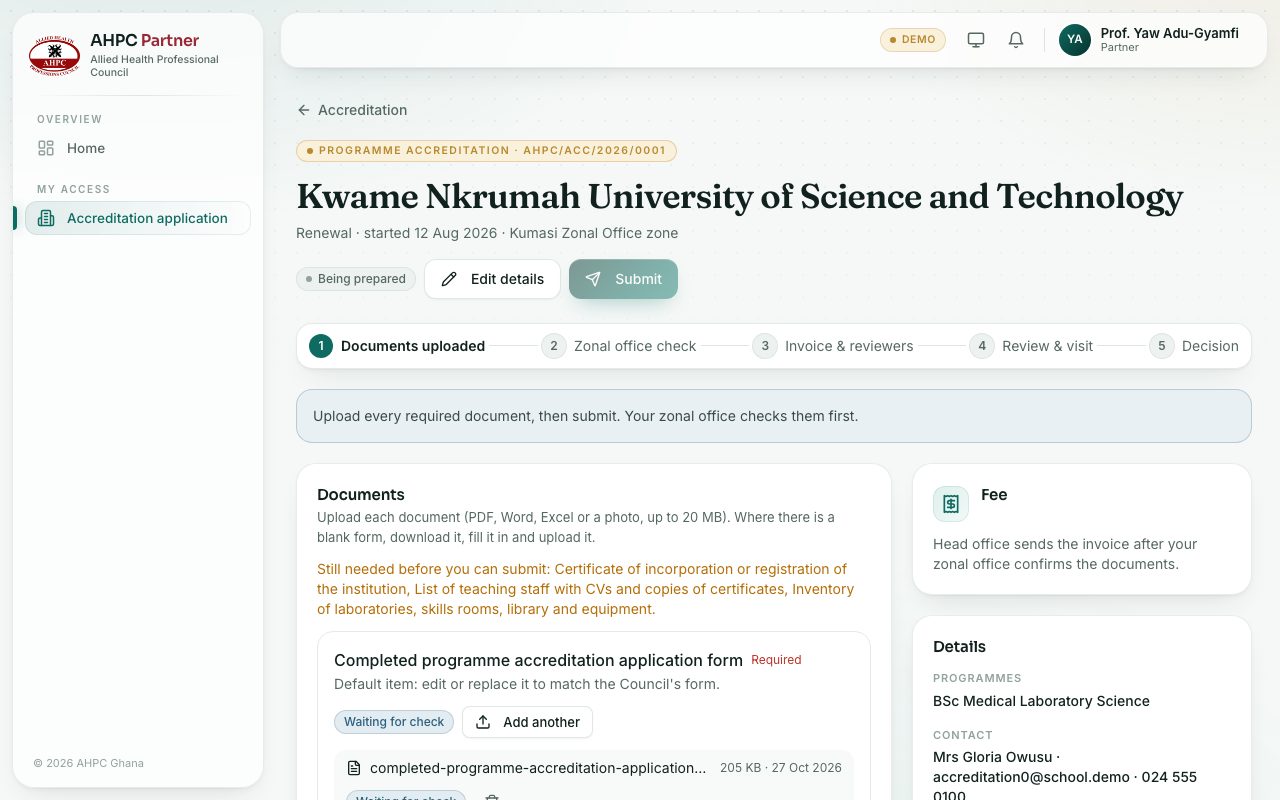
Task: Click the 205 KB · 27 Oct 2026 file info
Action: click(x=781, y=768)
